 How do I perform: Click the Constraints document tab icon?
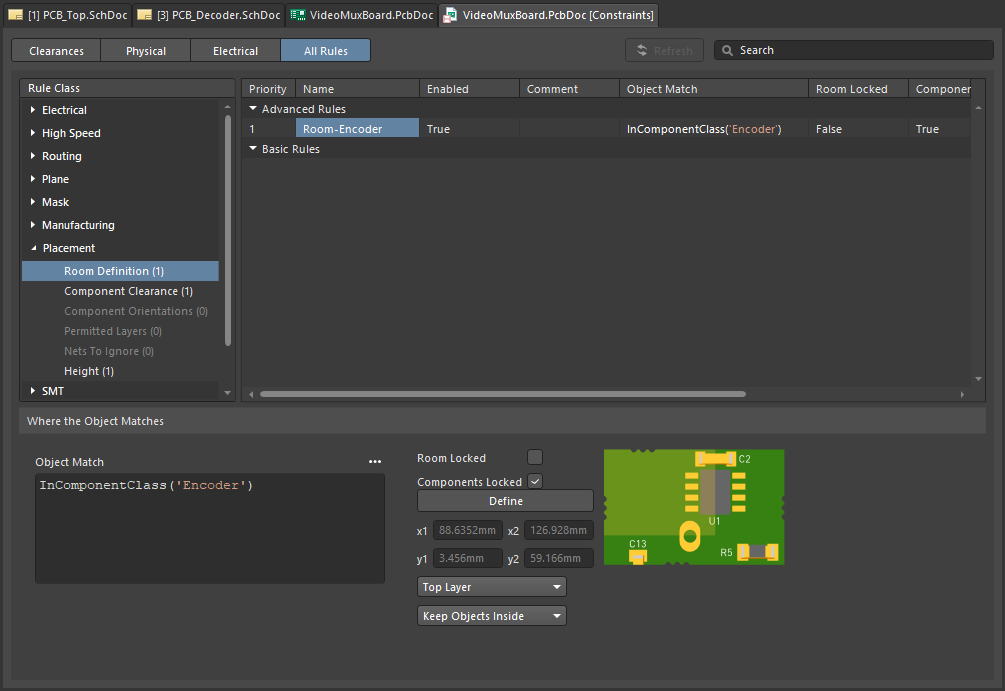(450, 15)
